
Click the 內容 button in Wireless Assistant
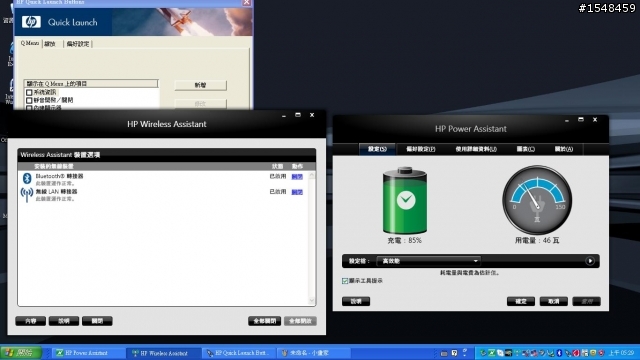pos(31,321)
